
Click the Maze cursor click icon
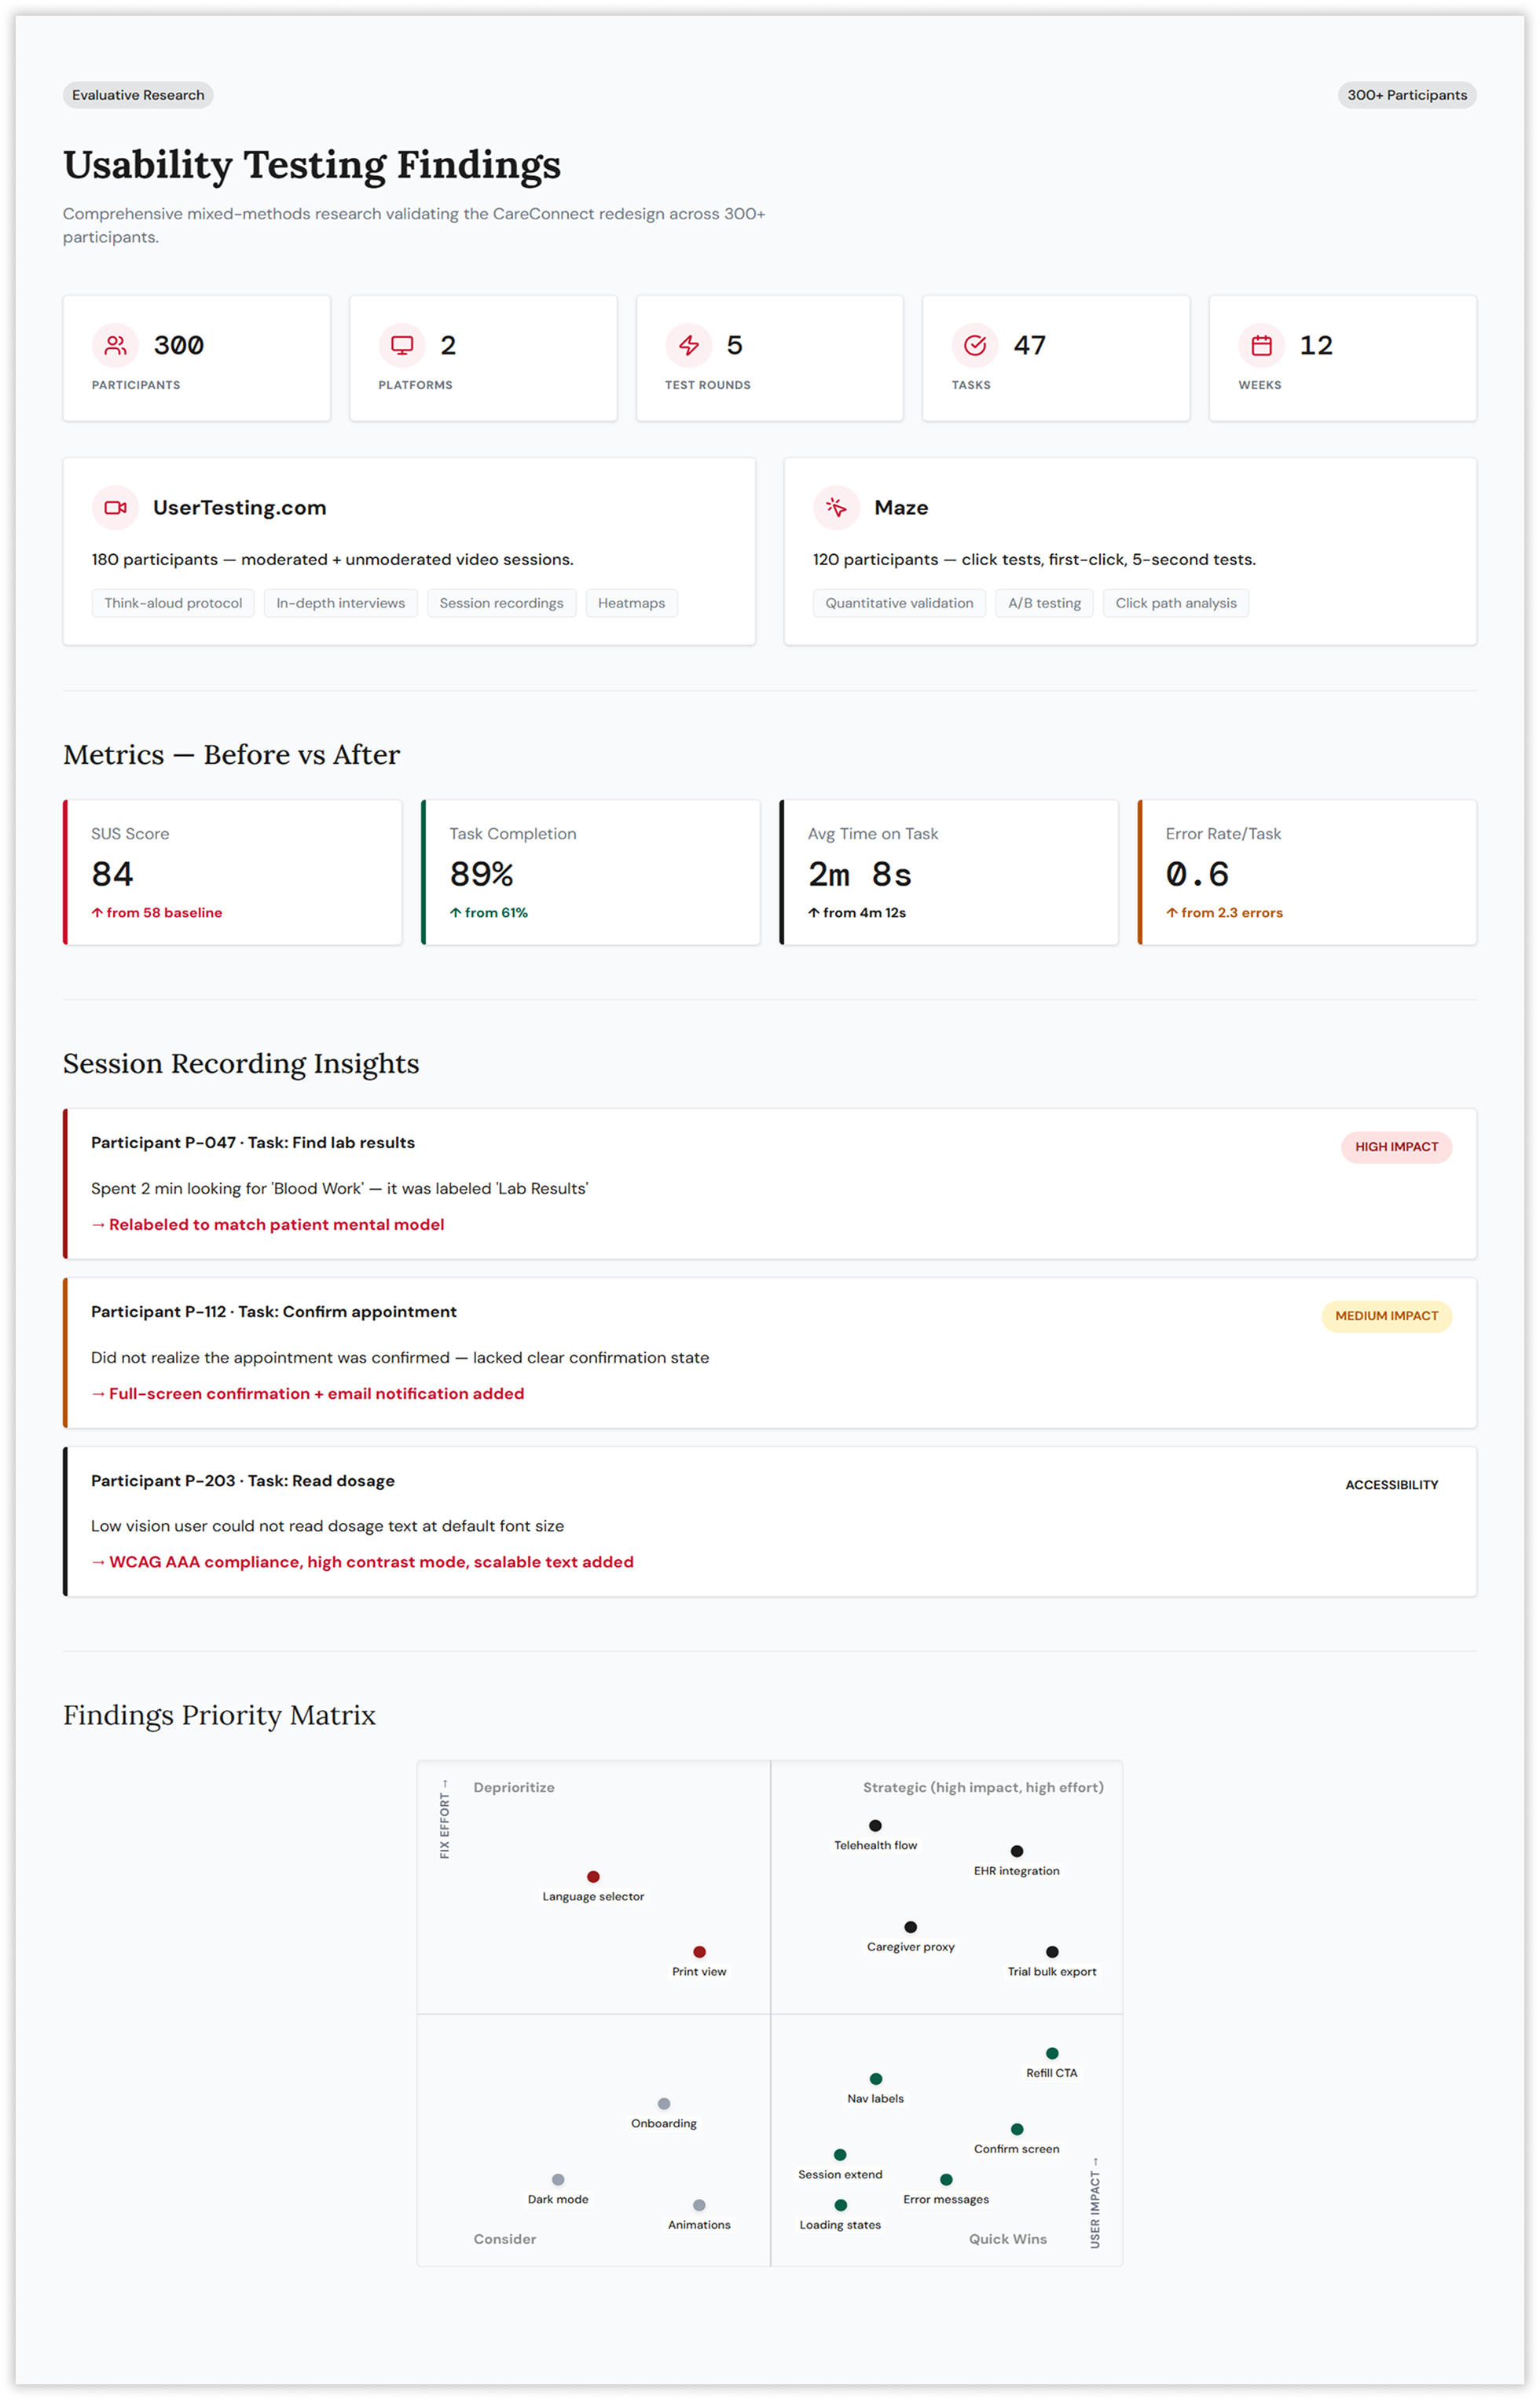pos(837,508)
